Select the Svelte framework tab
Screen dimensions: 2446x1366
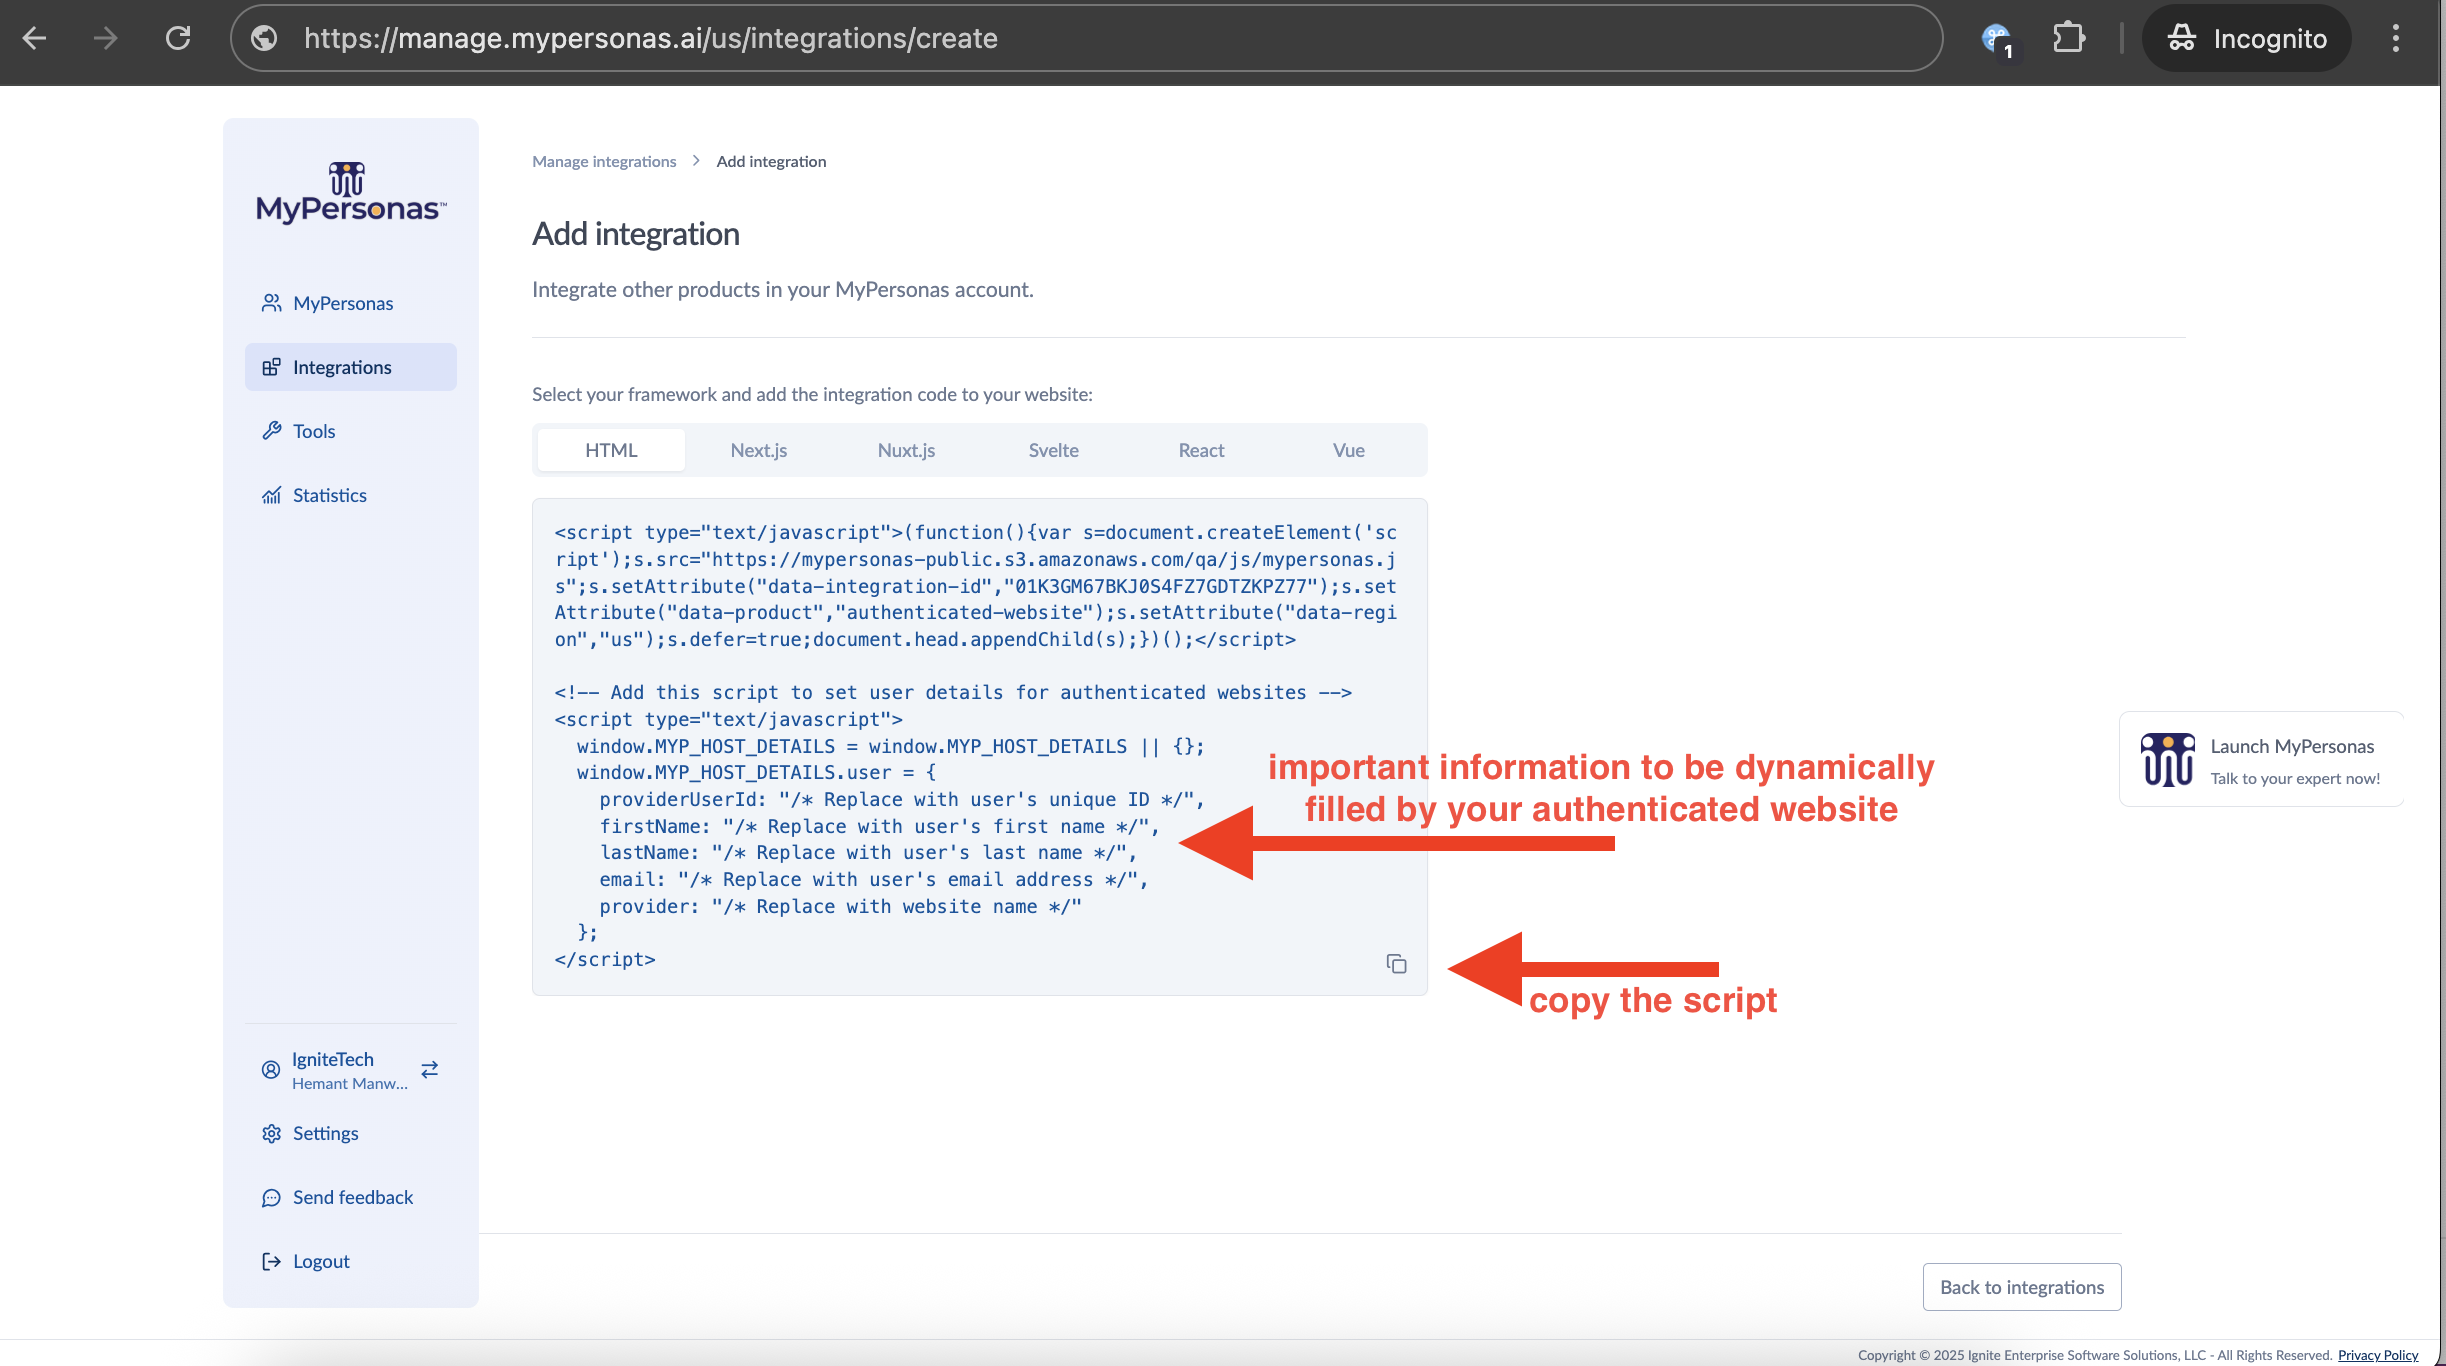(x=1054, y=450)
